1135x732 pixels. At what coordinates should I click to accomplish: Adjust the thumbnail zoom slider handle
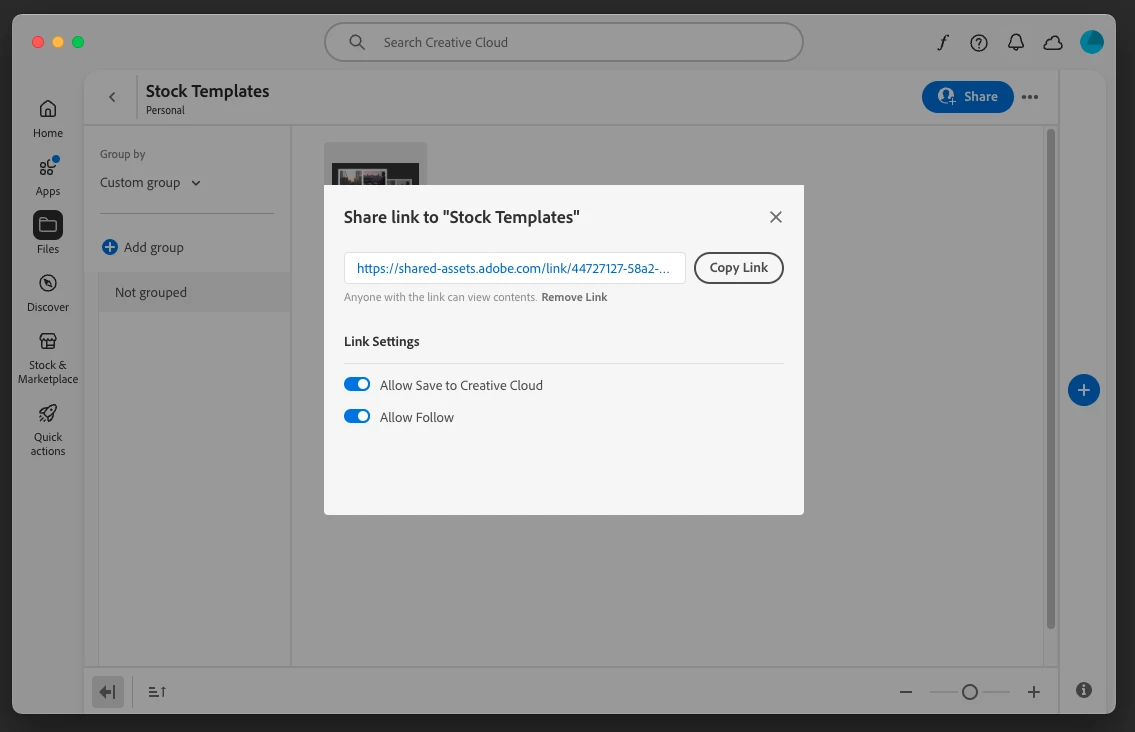pos(970,692)
